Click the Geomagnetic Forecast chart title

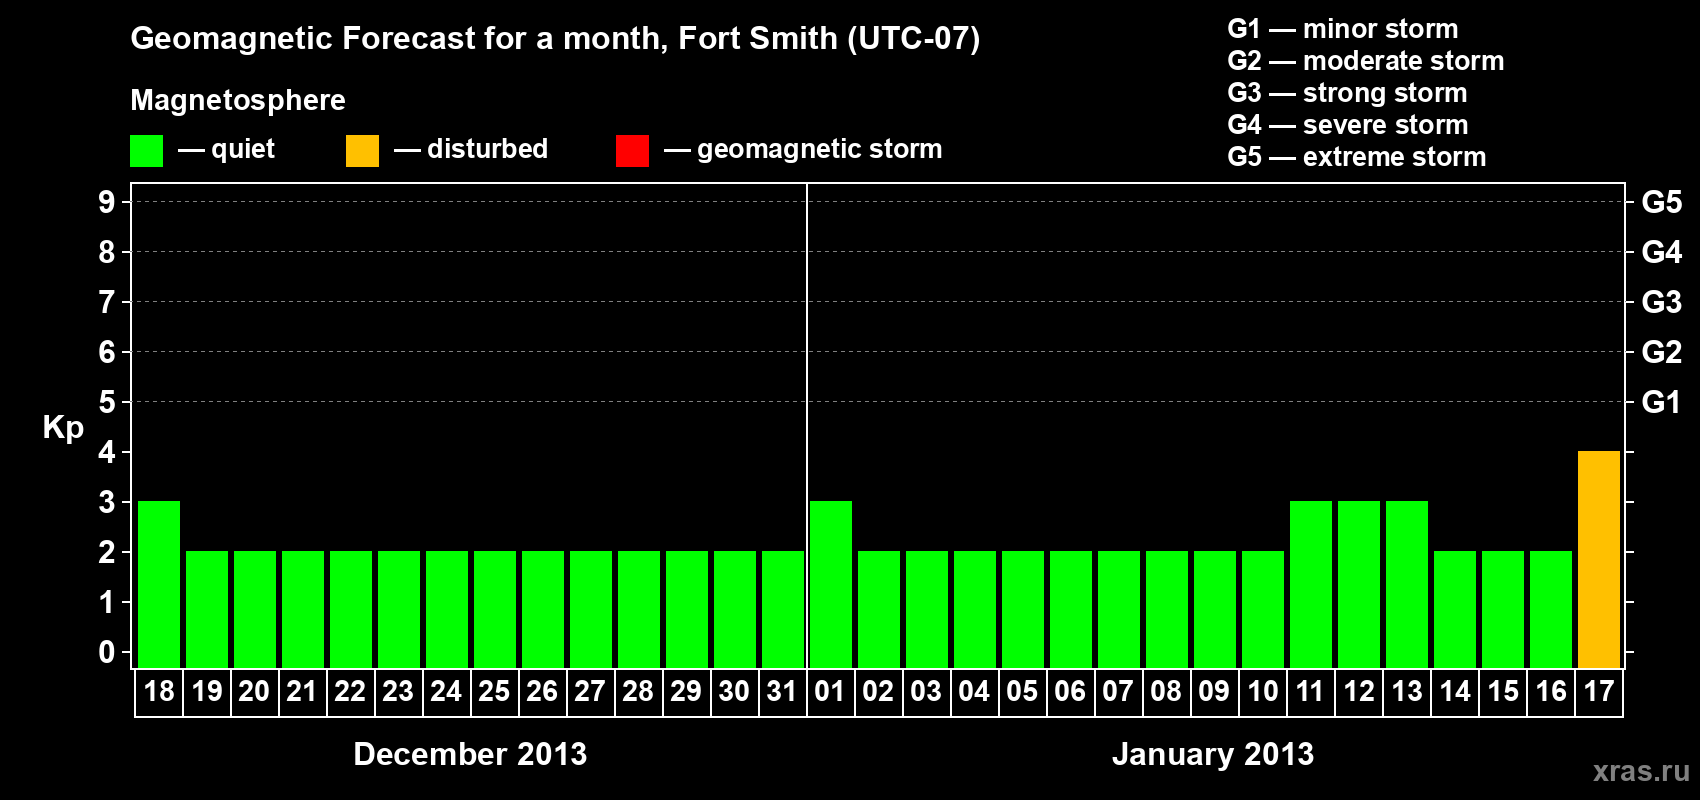pyautogui.click(x=555, y=39)
